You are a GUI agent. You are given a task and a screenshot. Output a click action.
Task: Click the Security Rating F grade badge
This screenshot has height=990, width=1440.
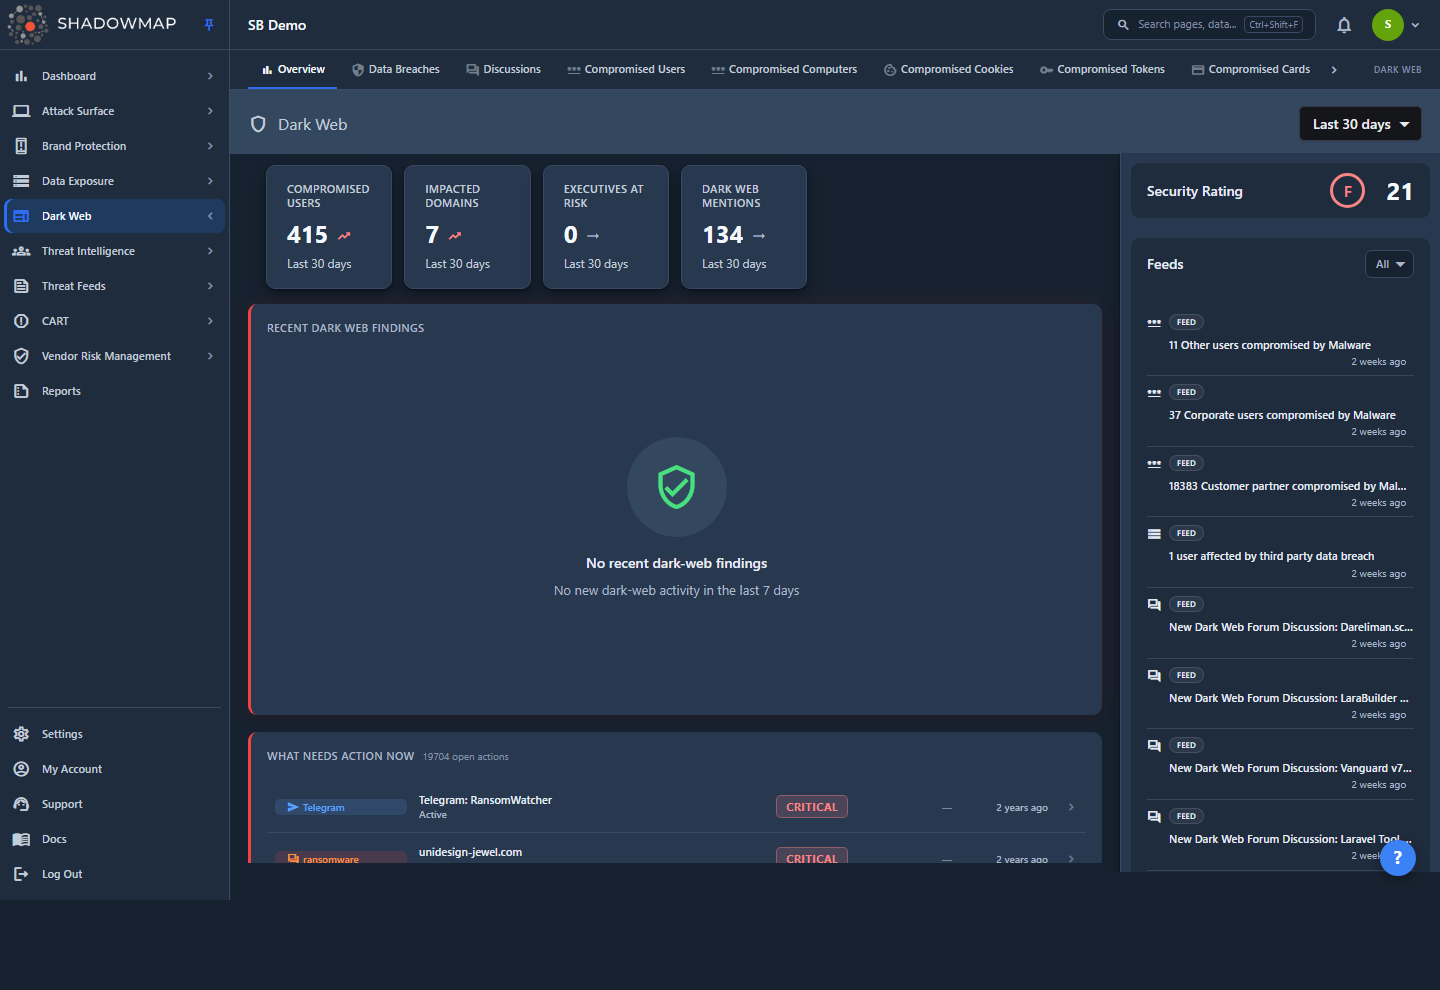coord(1347,191)
